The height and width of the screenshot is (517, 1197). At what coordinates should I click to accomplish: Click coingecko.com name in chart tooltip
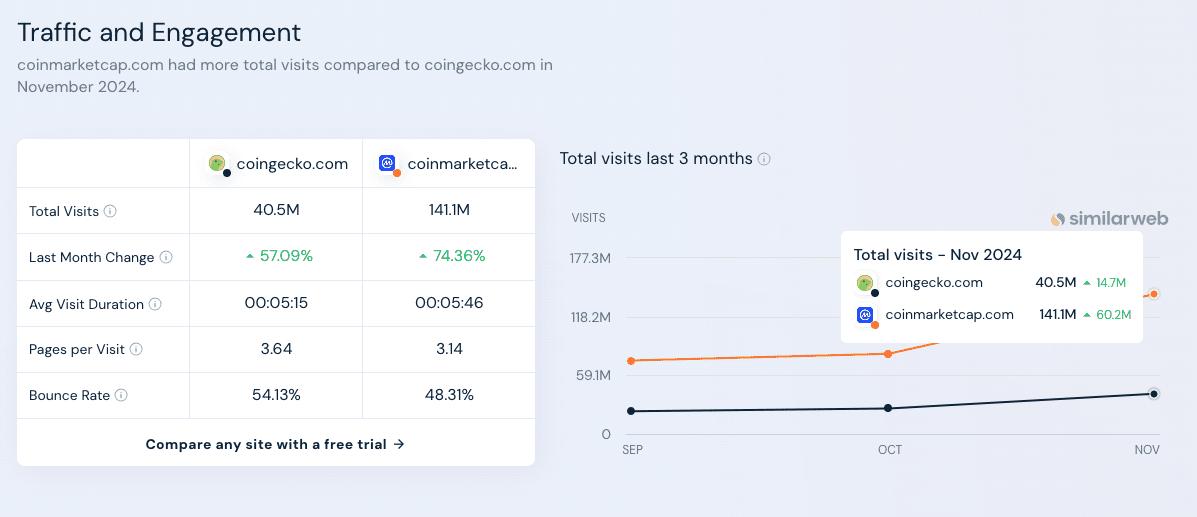pos(934,283)
